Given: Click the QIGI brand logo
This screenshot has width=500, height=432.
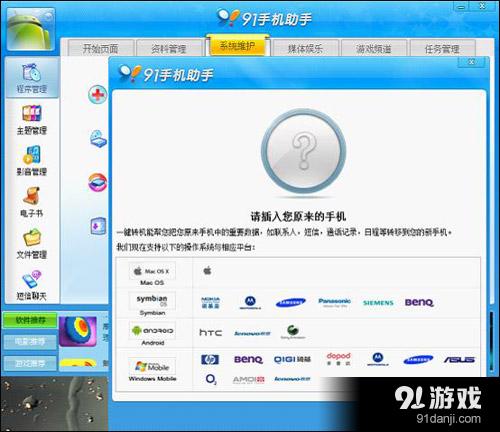Looking at the screenshot, I should (x=292, y=359).
